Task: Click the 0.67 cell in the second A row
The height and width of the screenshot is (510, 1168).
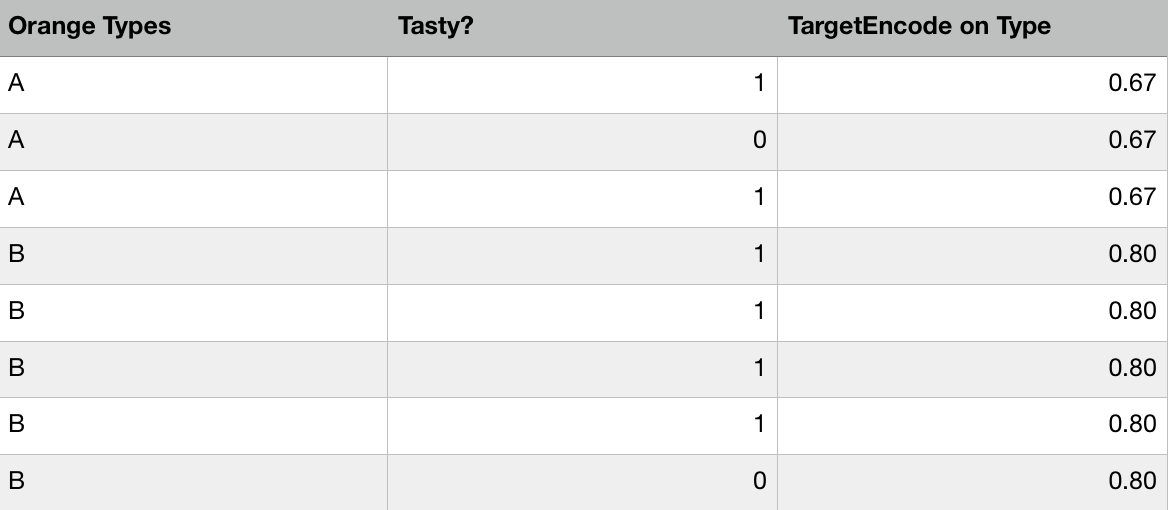Action: point(1132,141)
